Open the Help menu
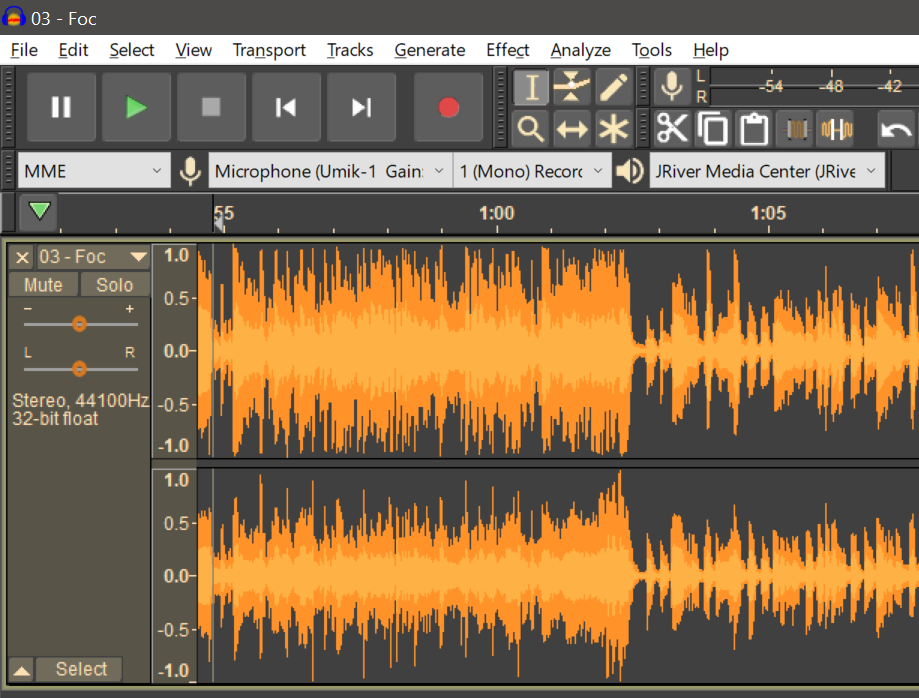This screenshot has width=919, height=698. 710,50
